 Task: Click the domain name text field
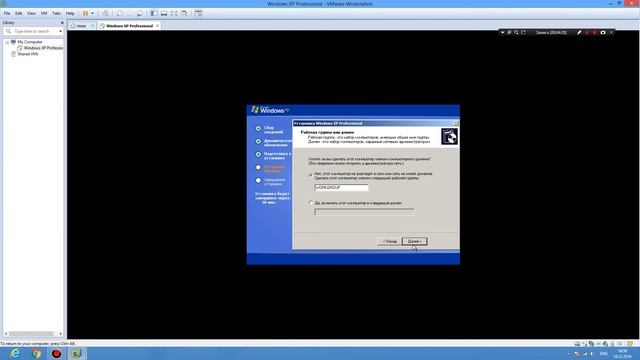coord(364,211)
